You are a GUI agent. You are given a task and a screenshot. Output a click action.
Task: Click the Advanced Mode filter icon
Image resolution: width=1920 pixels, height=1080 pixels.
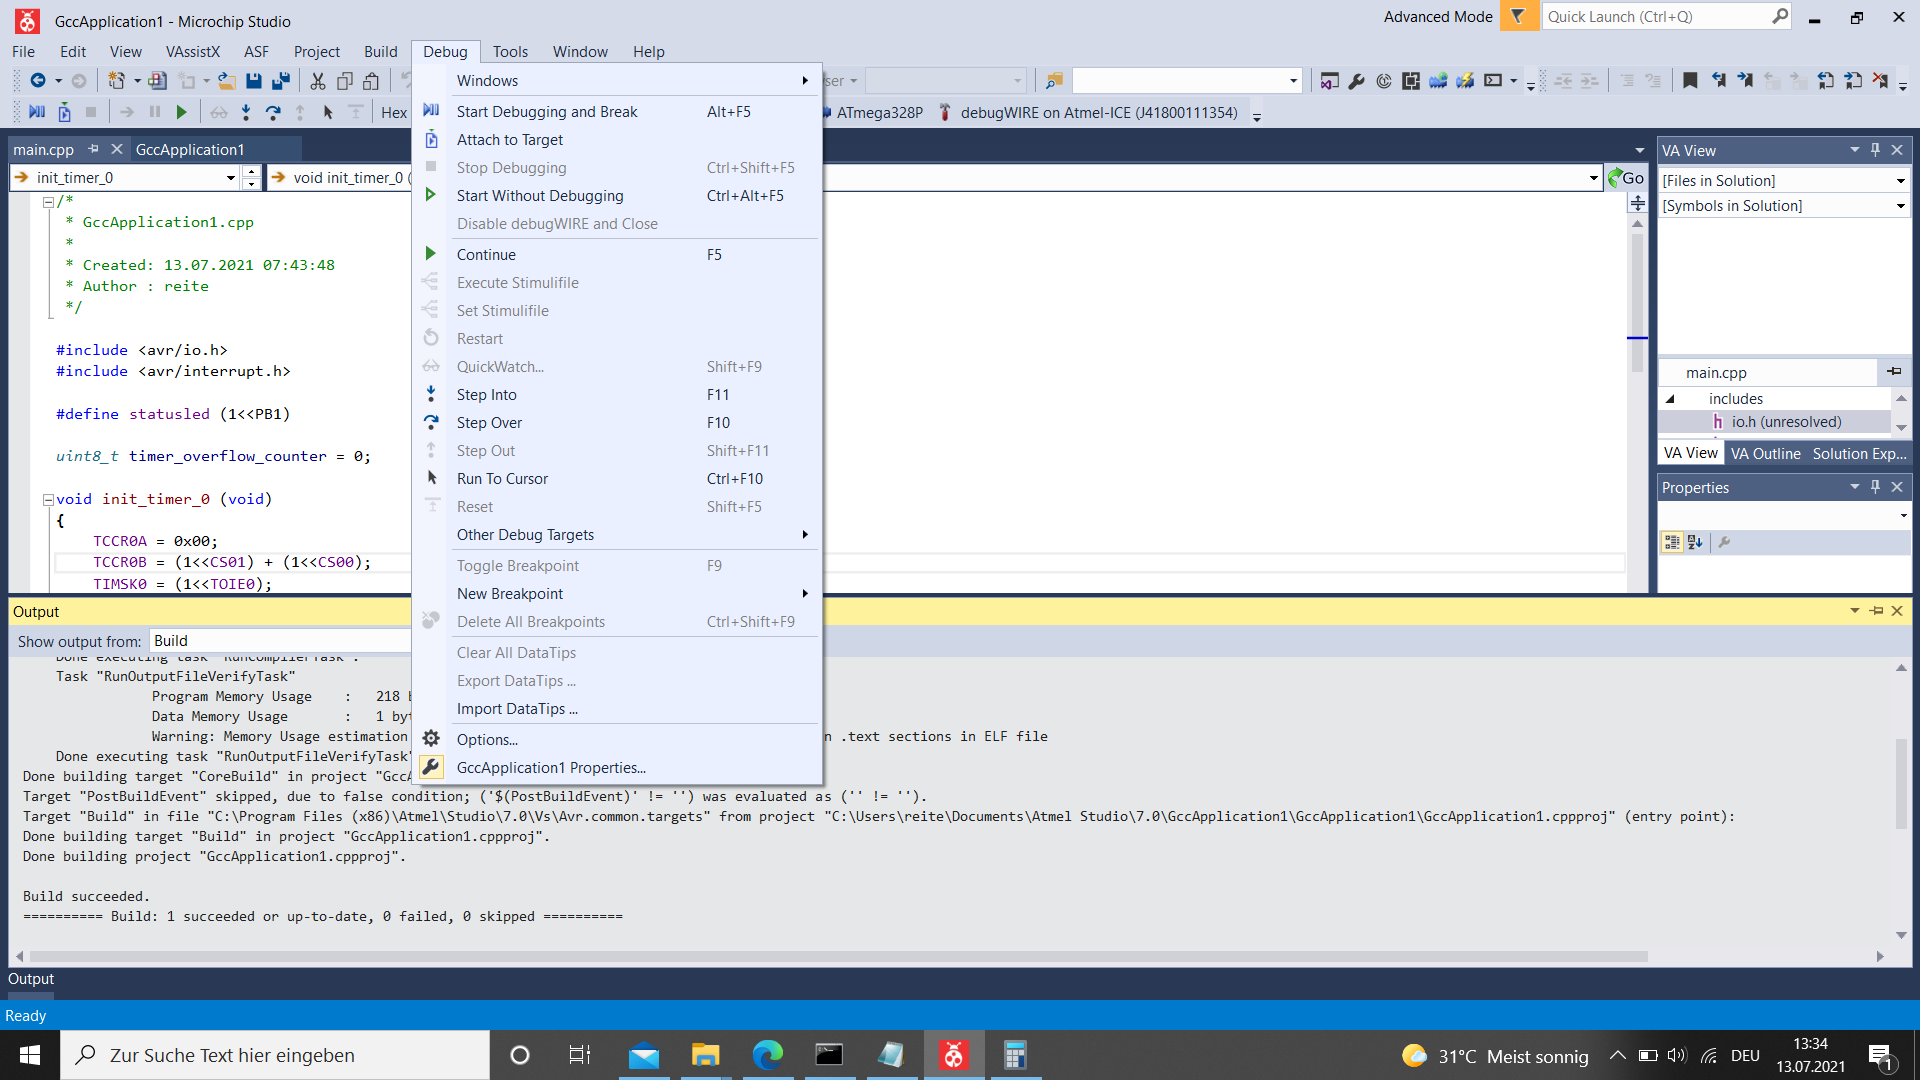tap(1519, 16)
